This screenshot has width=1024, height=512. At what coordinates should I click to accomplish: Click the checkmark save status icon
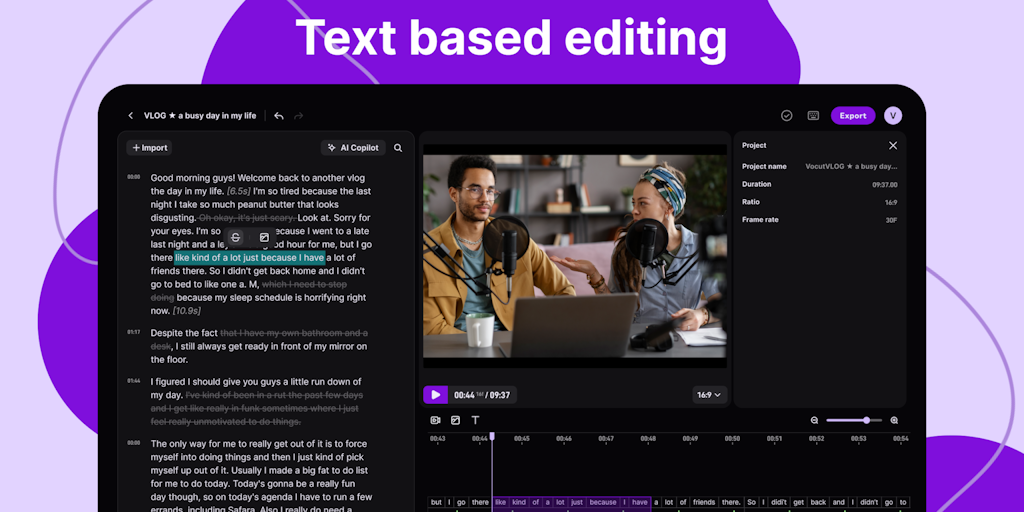[787, 116]
